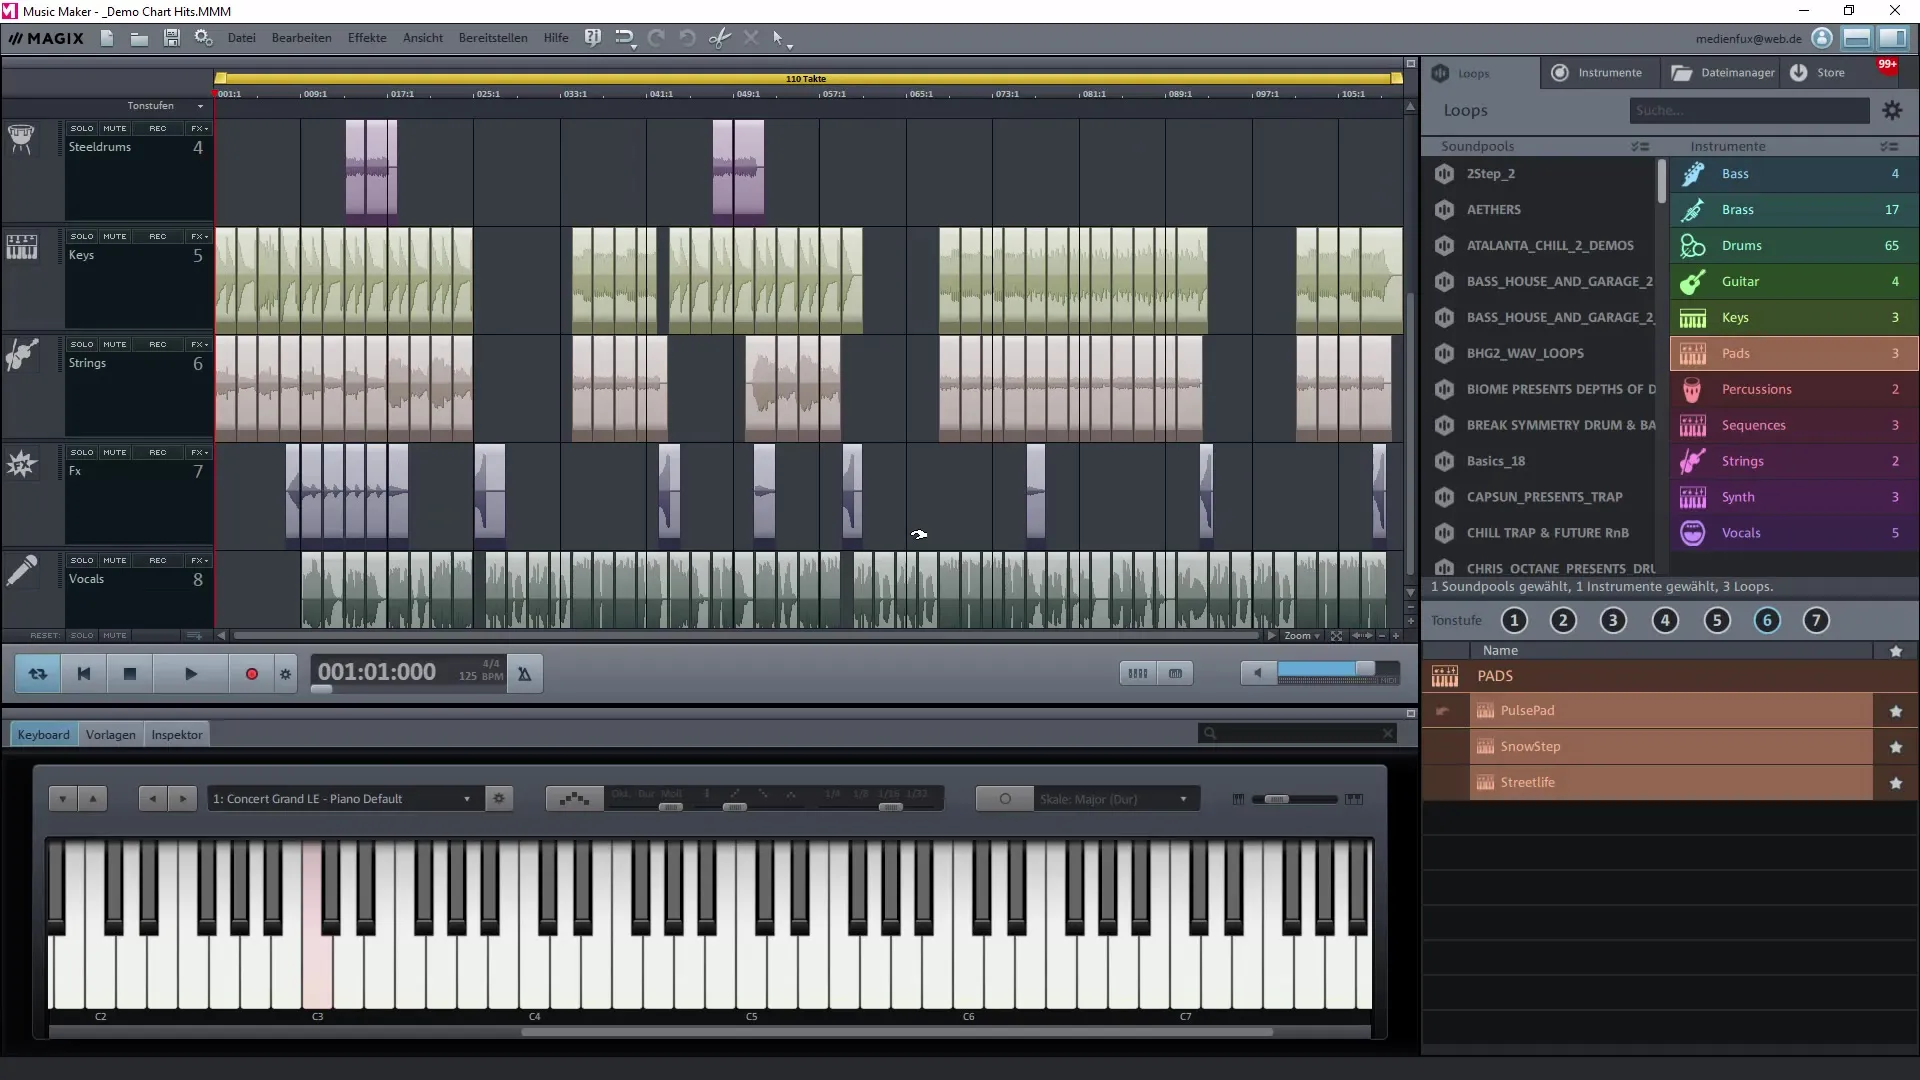Click the Vocals instrument category icon
The image size is (1920, 1080).
click(1692, 533)
